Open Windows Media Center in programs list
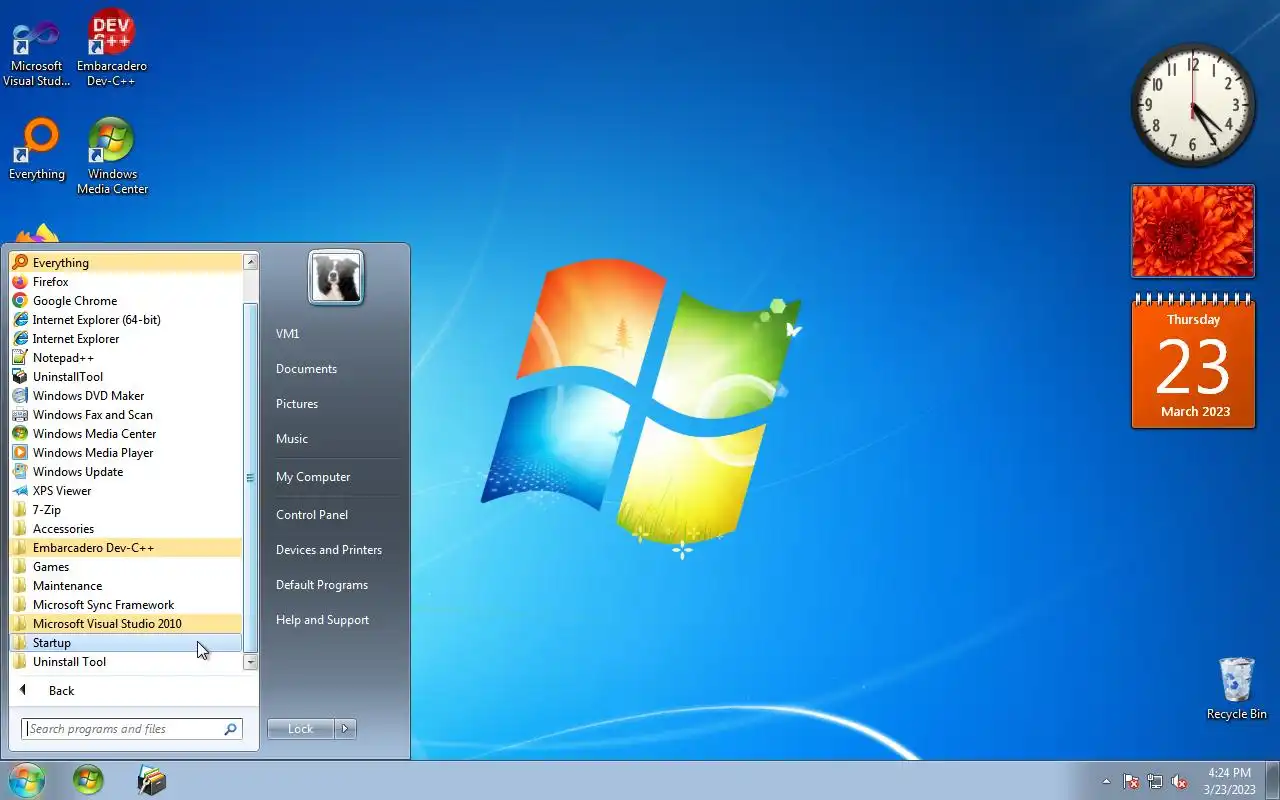Viewport: 1280px width, 800px height. click(126, 434)
